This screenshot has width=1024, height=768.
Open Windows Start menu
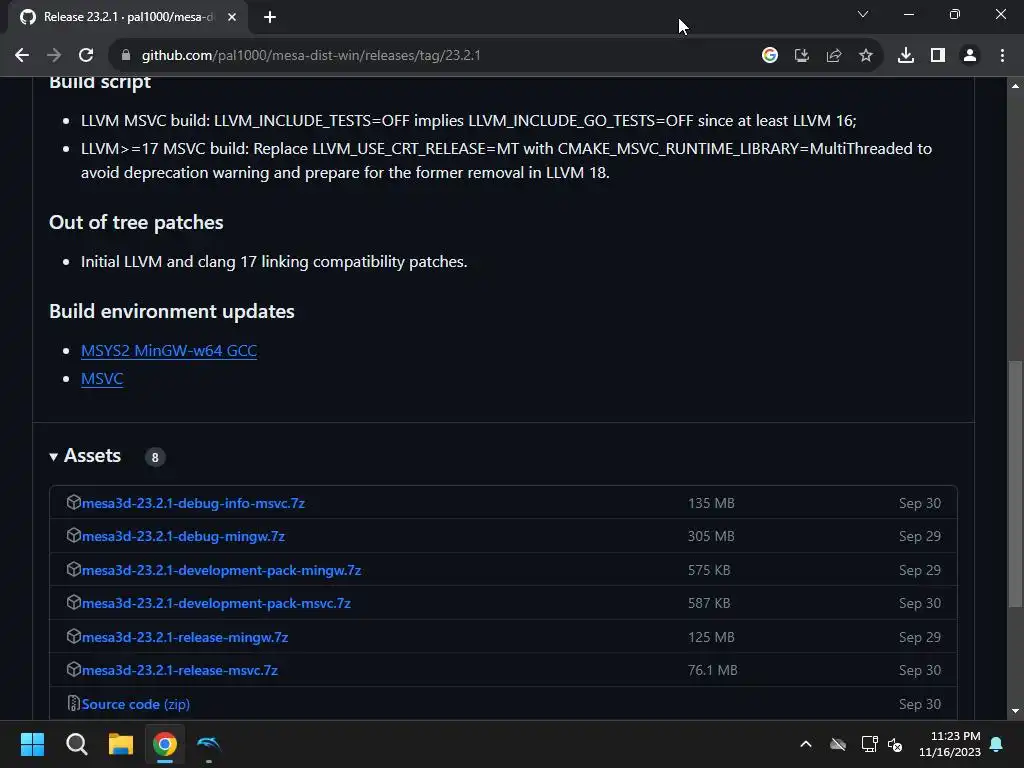click(33, 744)
